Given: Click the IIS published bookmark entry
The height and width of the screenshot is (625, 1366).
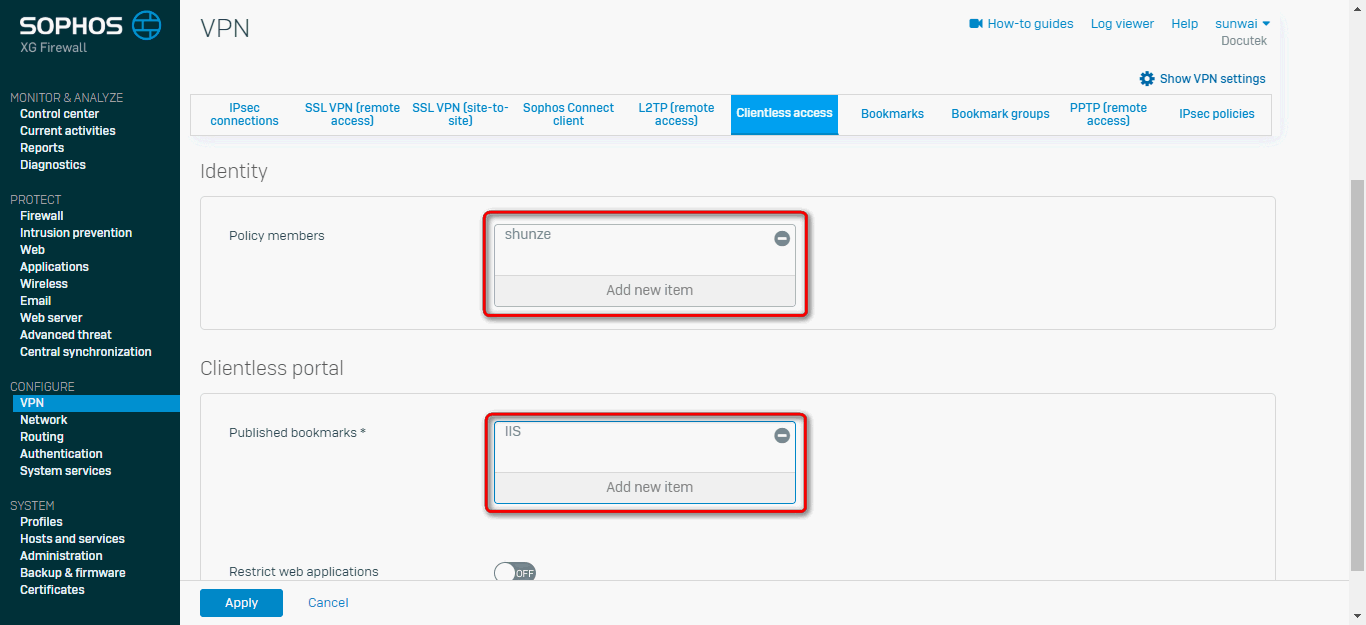Looking at the screenshot, I should pyautogui.click(x=513, y=432).
